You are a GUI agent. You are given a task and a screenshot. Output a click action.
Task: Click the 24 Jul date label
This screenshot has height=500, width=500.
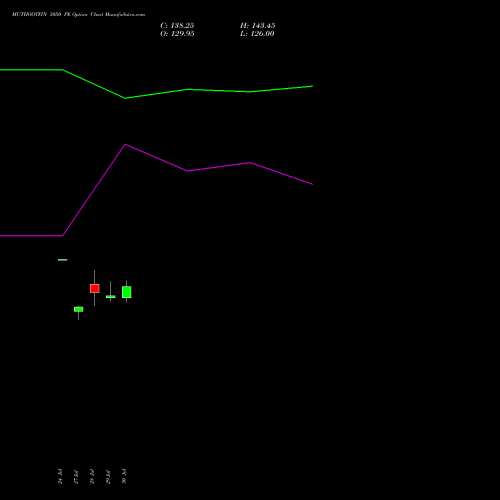(60, 476)
